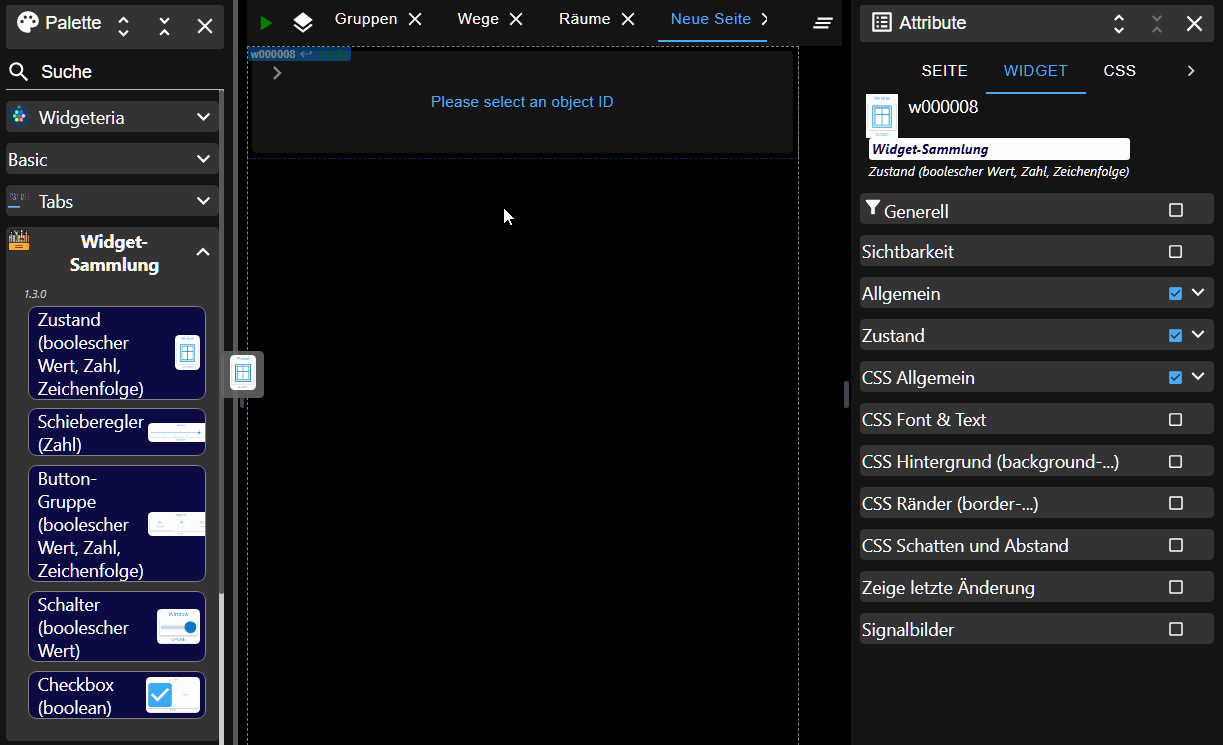
Task: Select the Neue Seite tab
Action: pyautogui.click(x=711, y=19)
